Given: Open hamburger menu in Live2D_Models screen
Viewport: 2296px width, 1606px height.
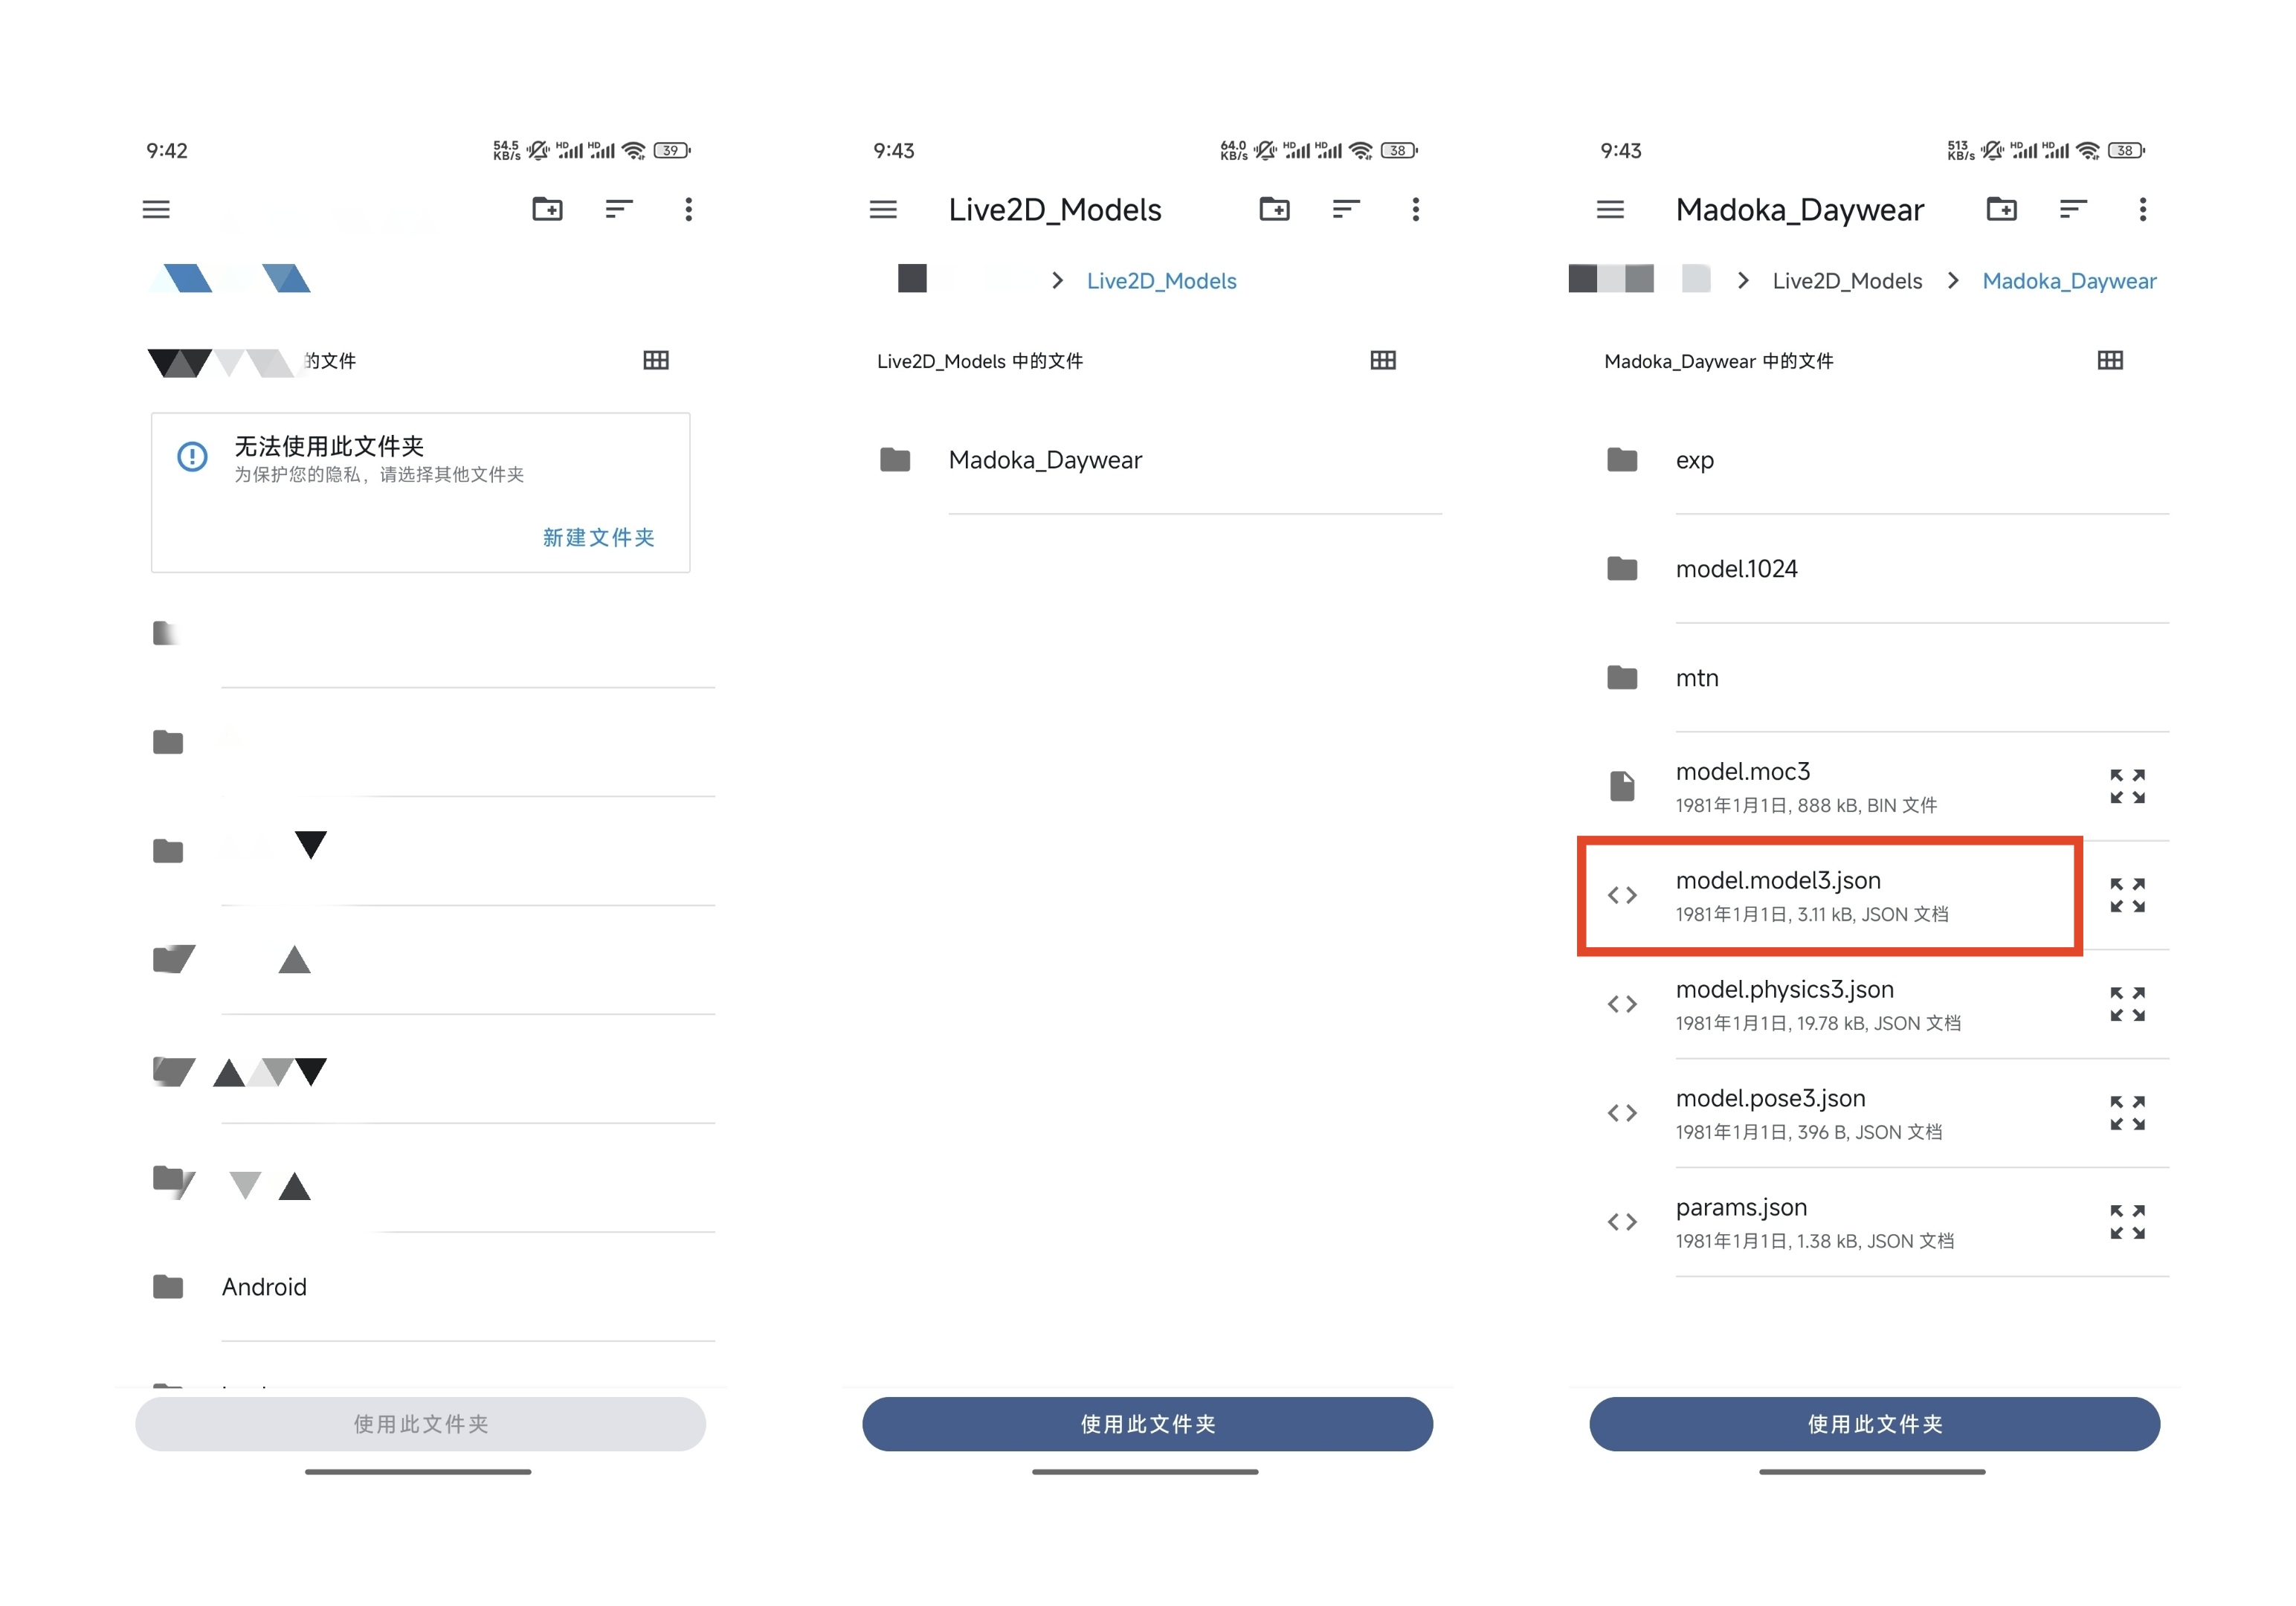Looking at the screenshot, I should click(x=883, y=209).
